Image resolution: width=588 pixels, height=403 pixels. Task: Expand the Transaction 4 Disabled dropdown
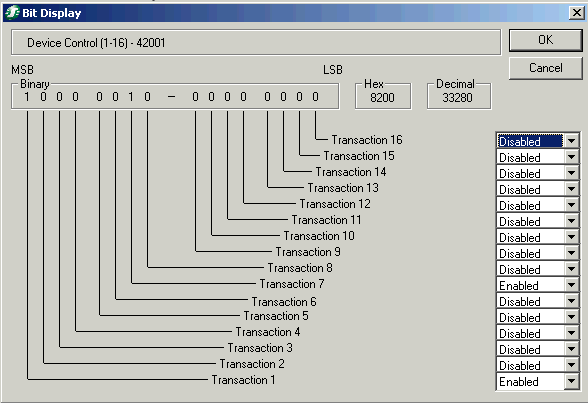click(x=572, y=334)
